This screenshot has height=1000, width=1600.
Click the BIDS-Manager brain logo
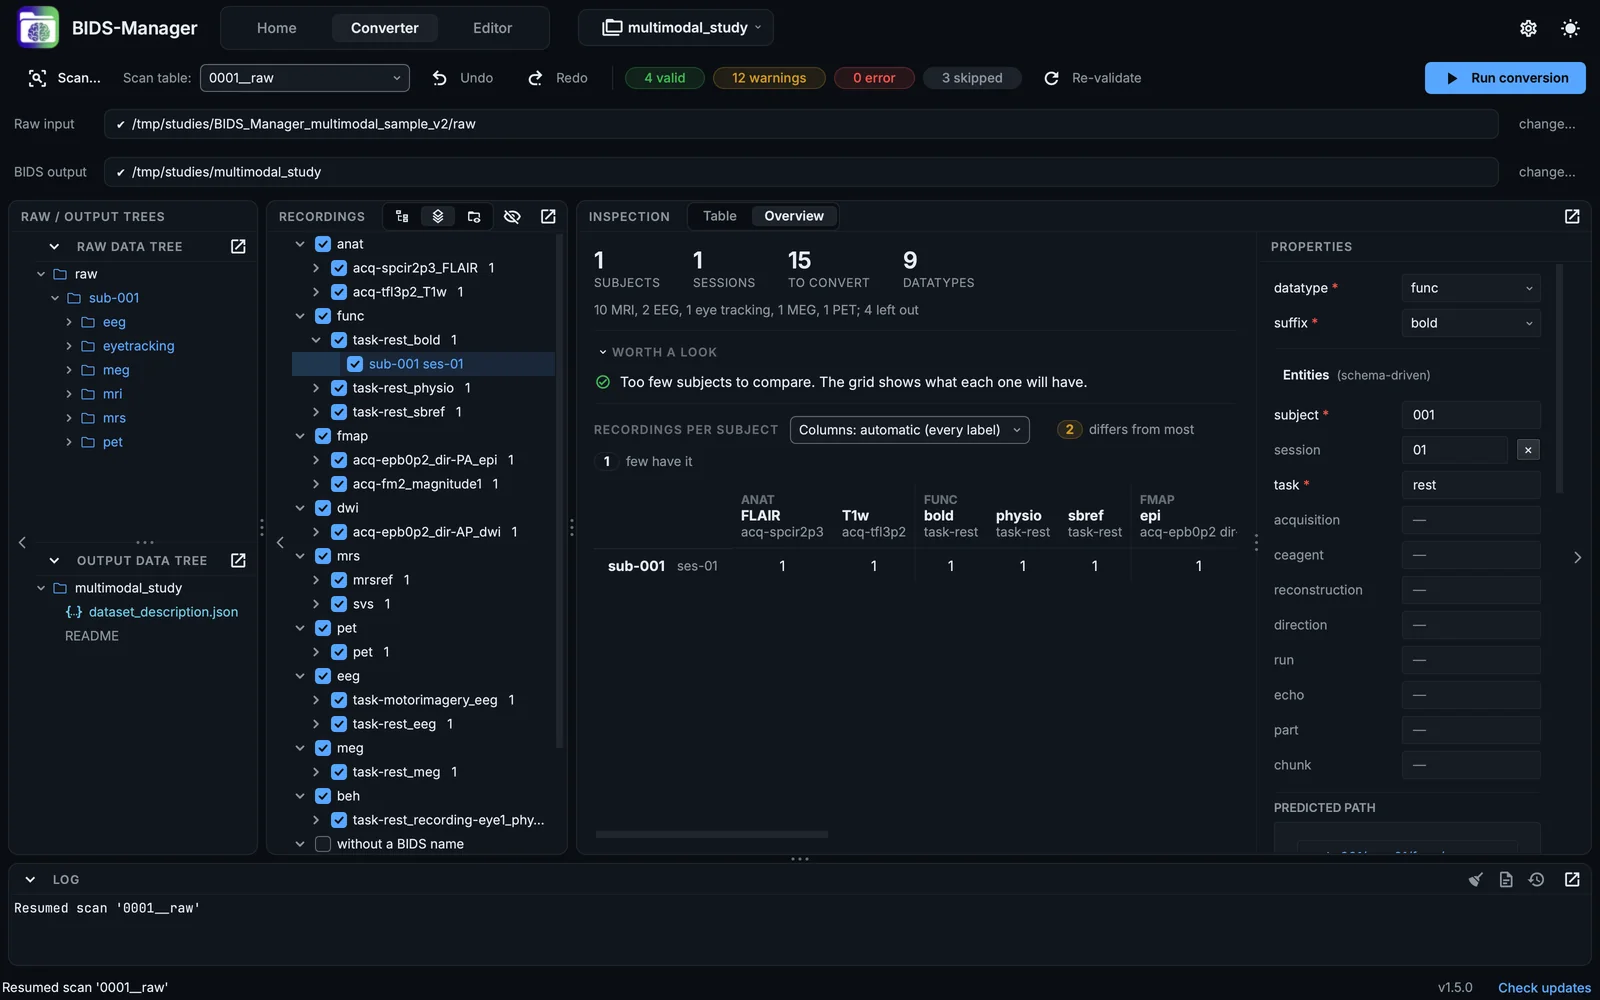point(38,28)
